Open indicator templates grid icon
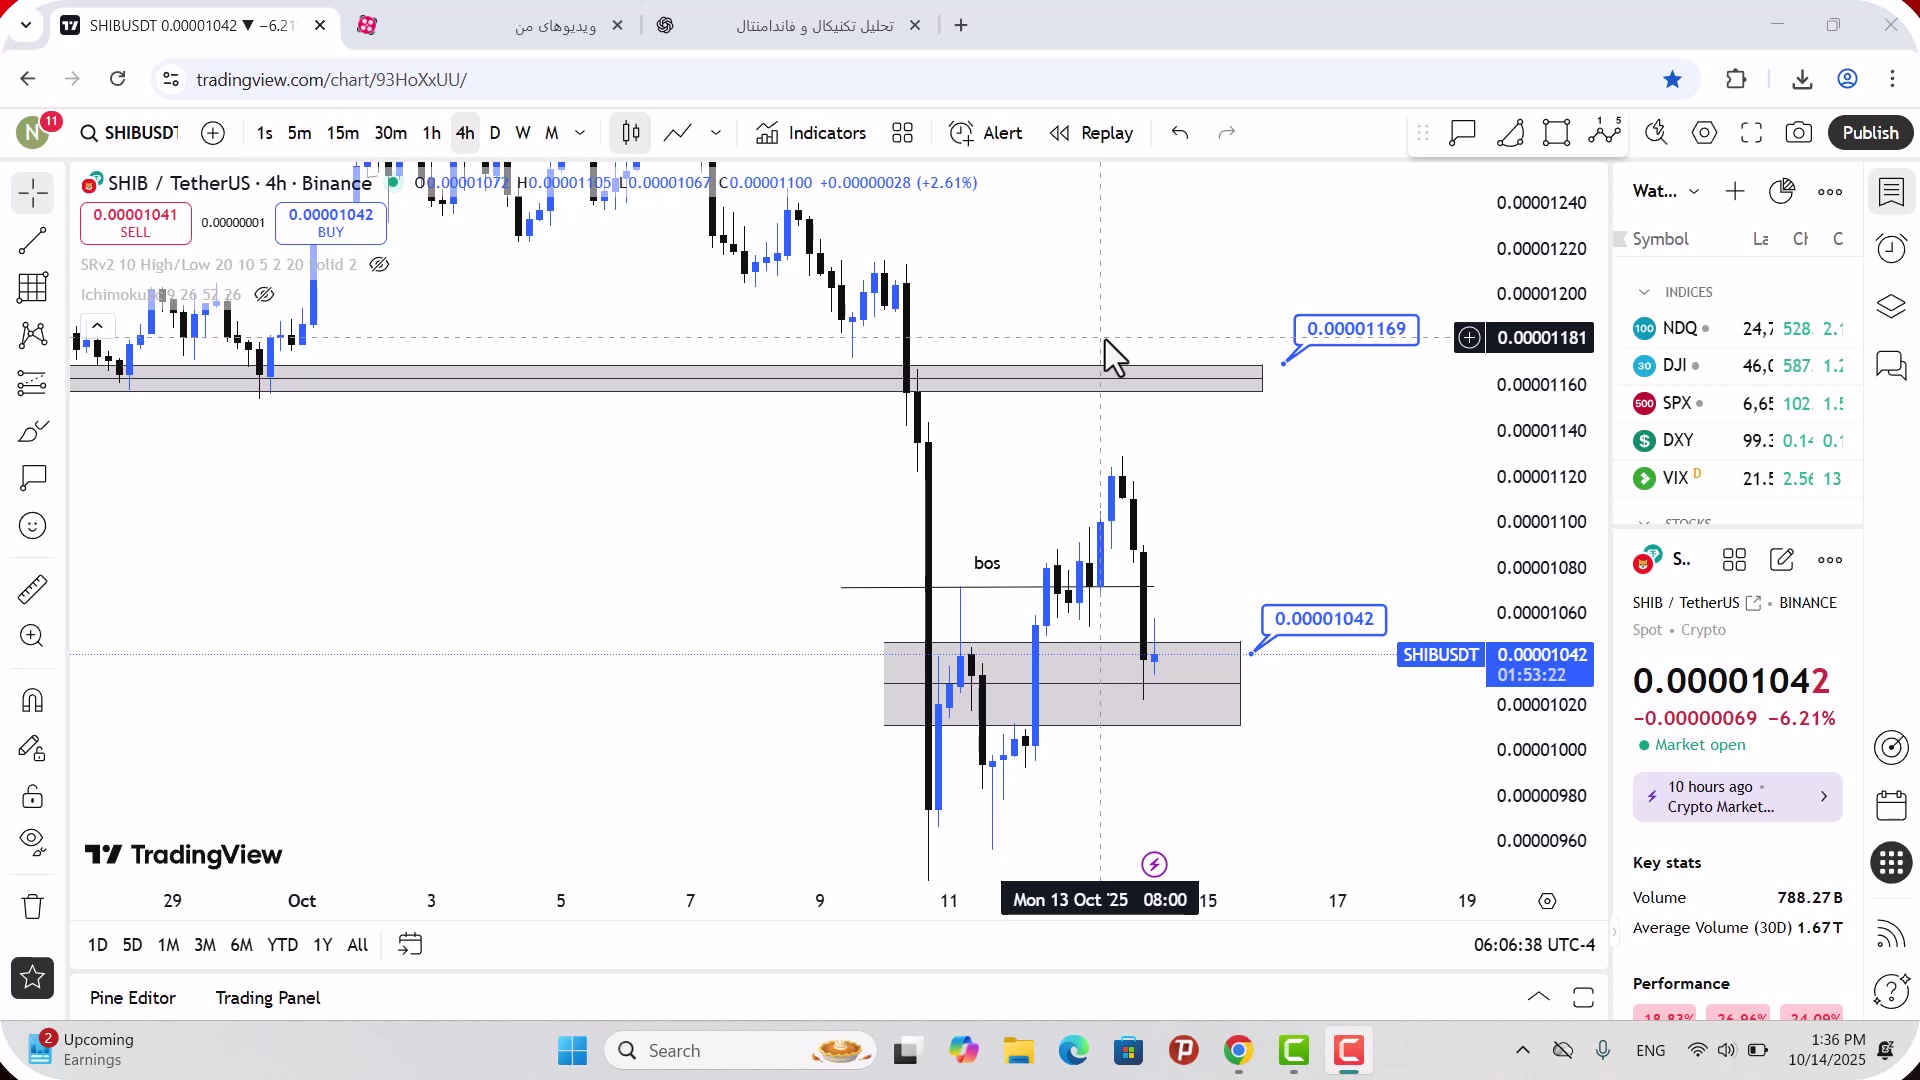 point(903,133)
